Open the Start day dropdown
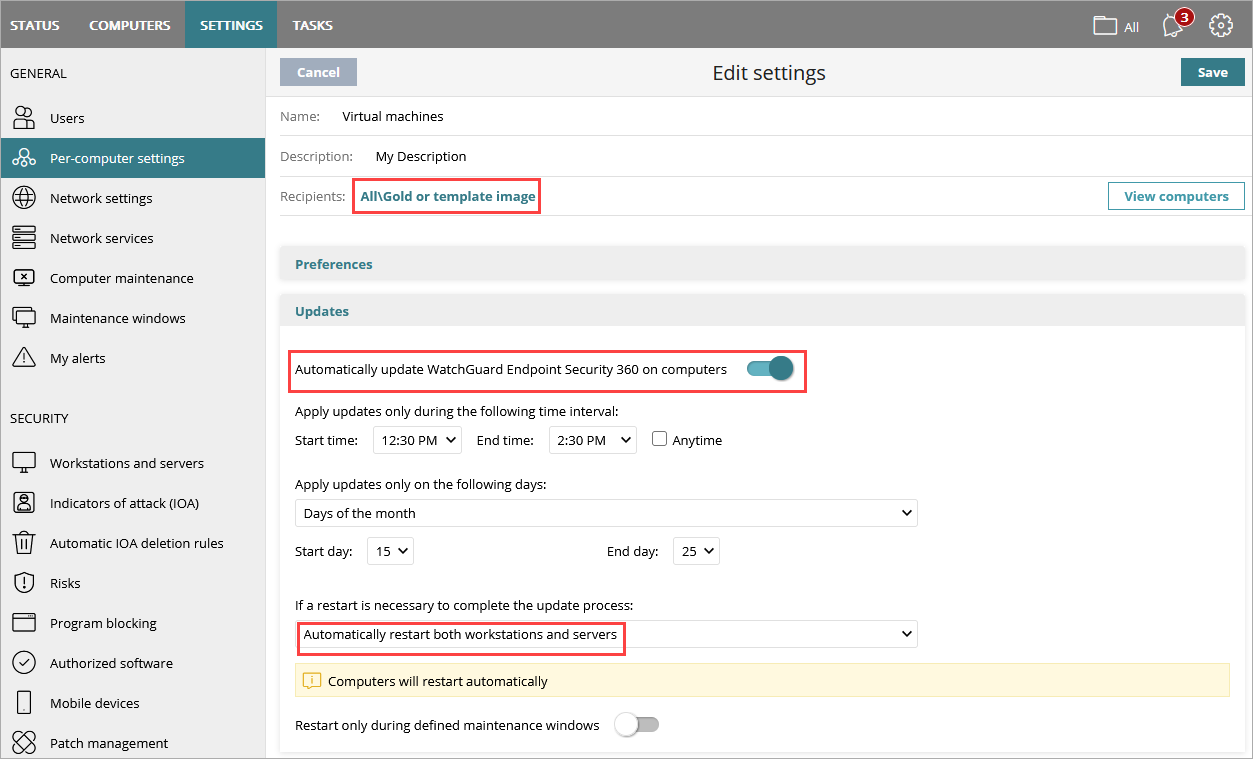Viewport: 1253px width, 759px height. 390,551
